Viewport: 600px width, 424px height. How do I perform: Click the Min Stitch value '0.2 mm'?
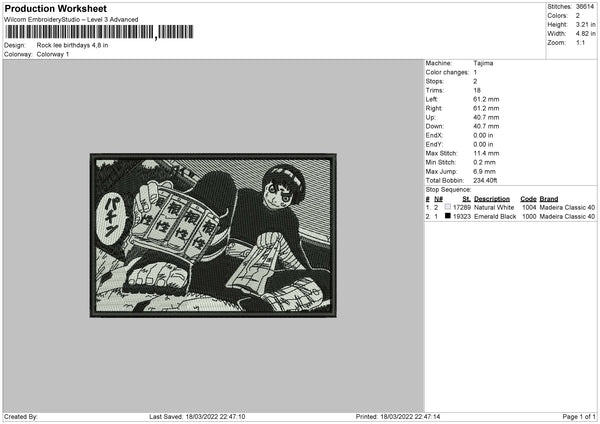[x=484, y=162]
